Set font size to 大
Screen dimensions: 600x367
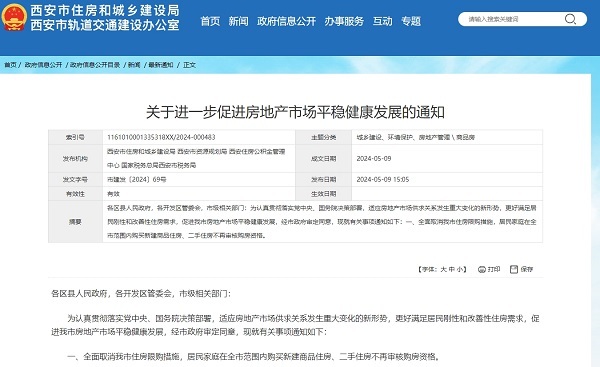tap(443, 269)
